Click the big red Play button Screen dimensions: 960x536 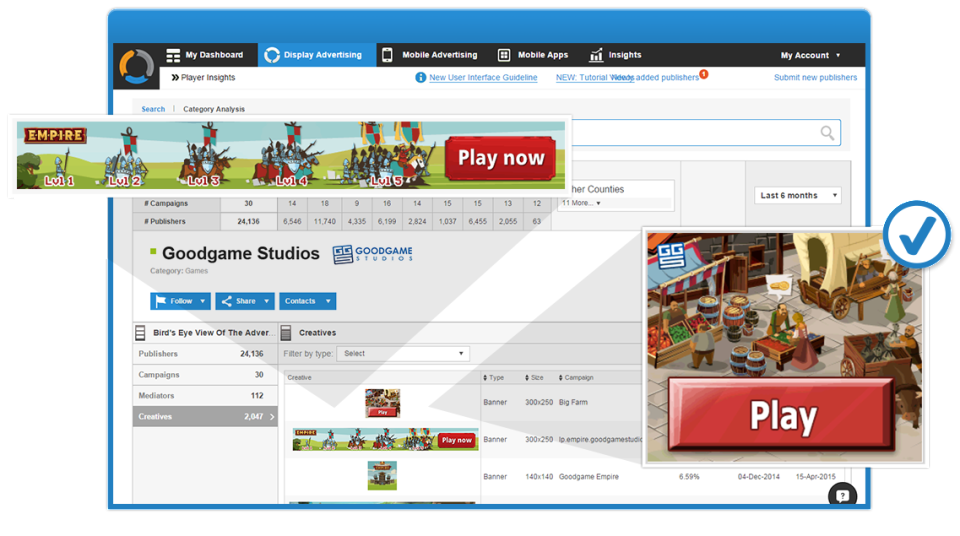point(782,416)
